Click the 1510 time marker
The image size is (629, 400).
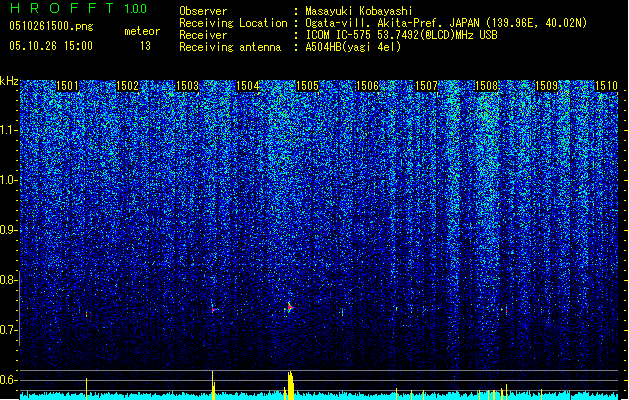click(x=606, y=86)
